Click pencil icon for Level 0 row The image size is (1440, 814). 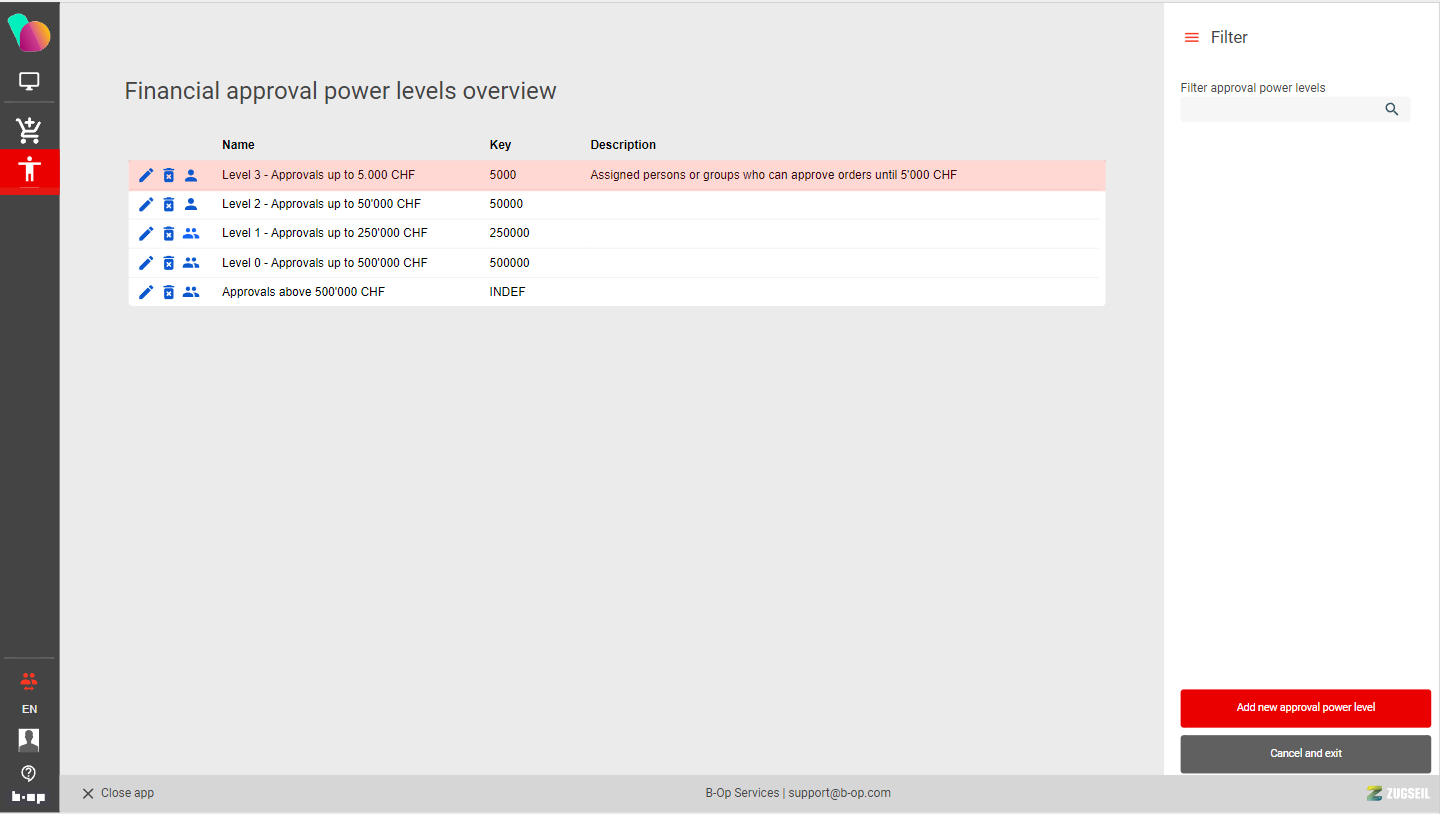pyautogui.click(x=146, y=263)
